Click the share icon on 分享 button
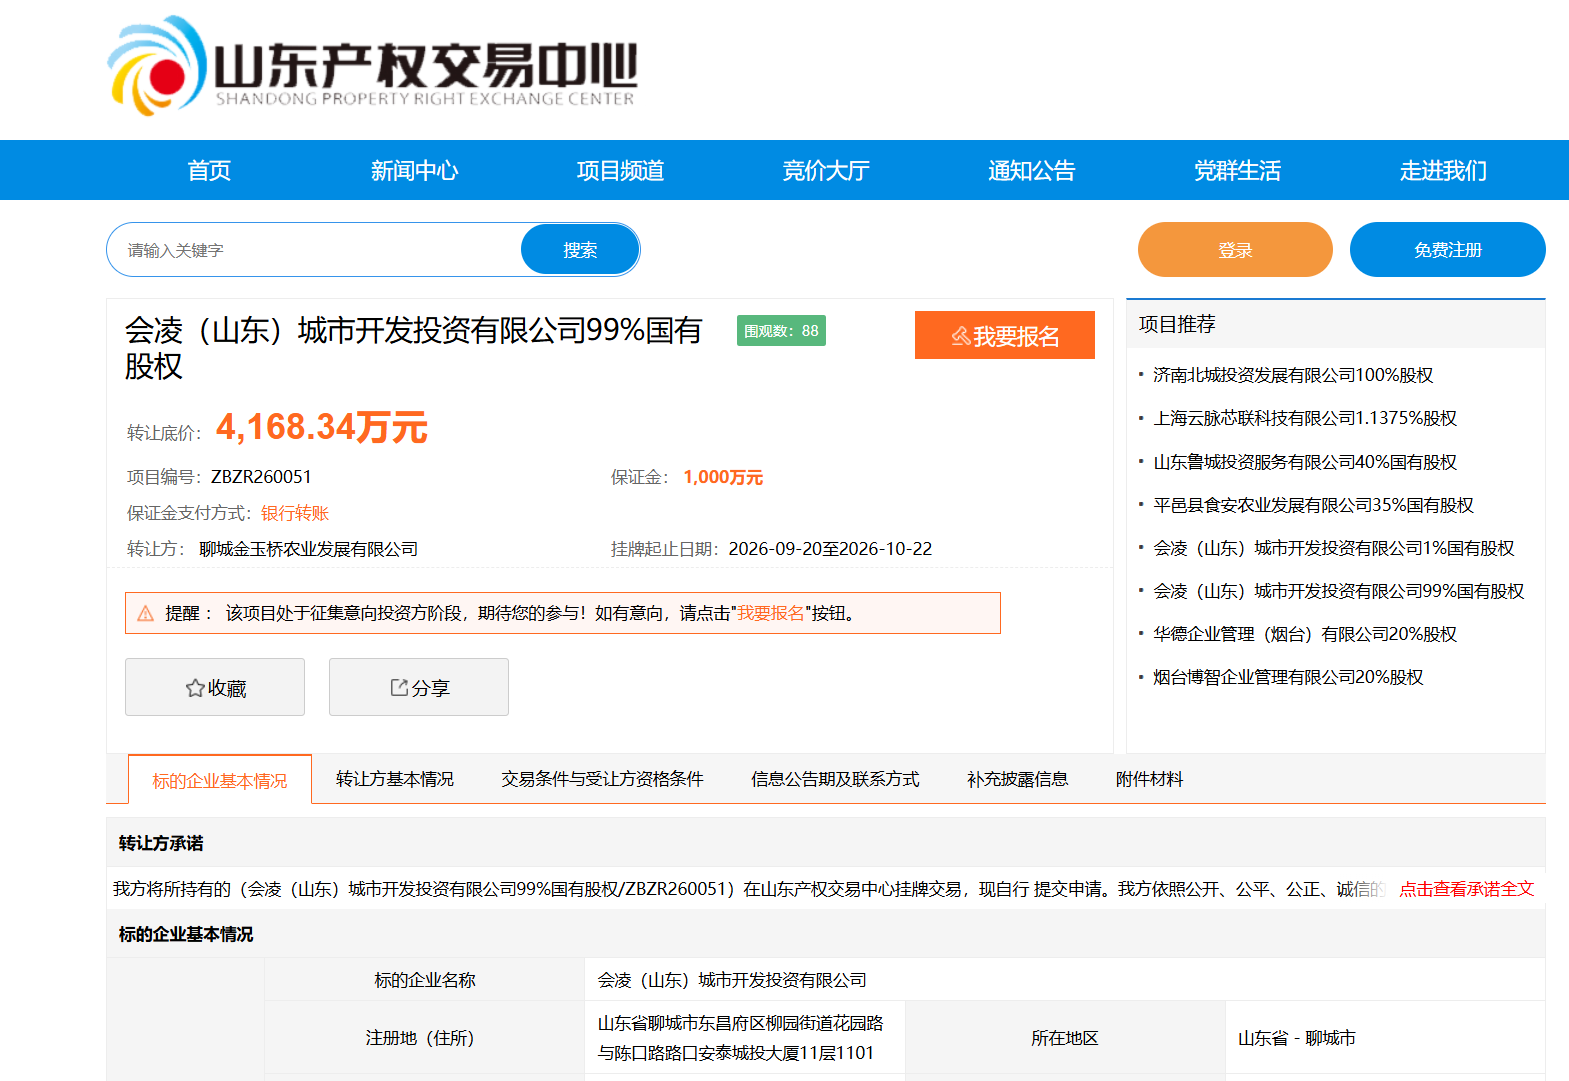The image size is (1569, 1081). pyautogui.click(x=399, y=687)
